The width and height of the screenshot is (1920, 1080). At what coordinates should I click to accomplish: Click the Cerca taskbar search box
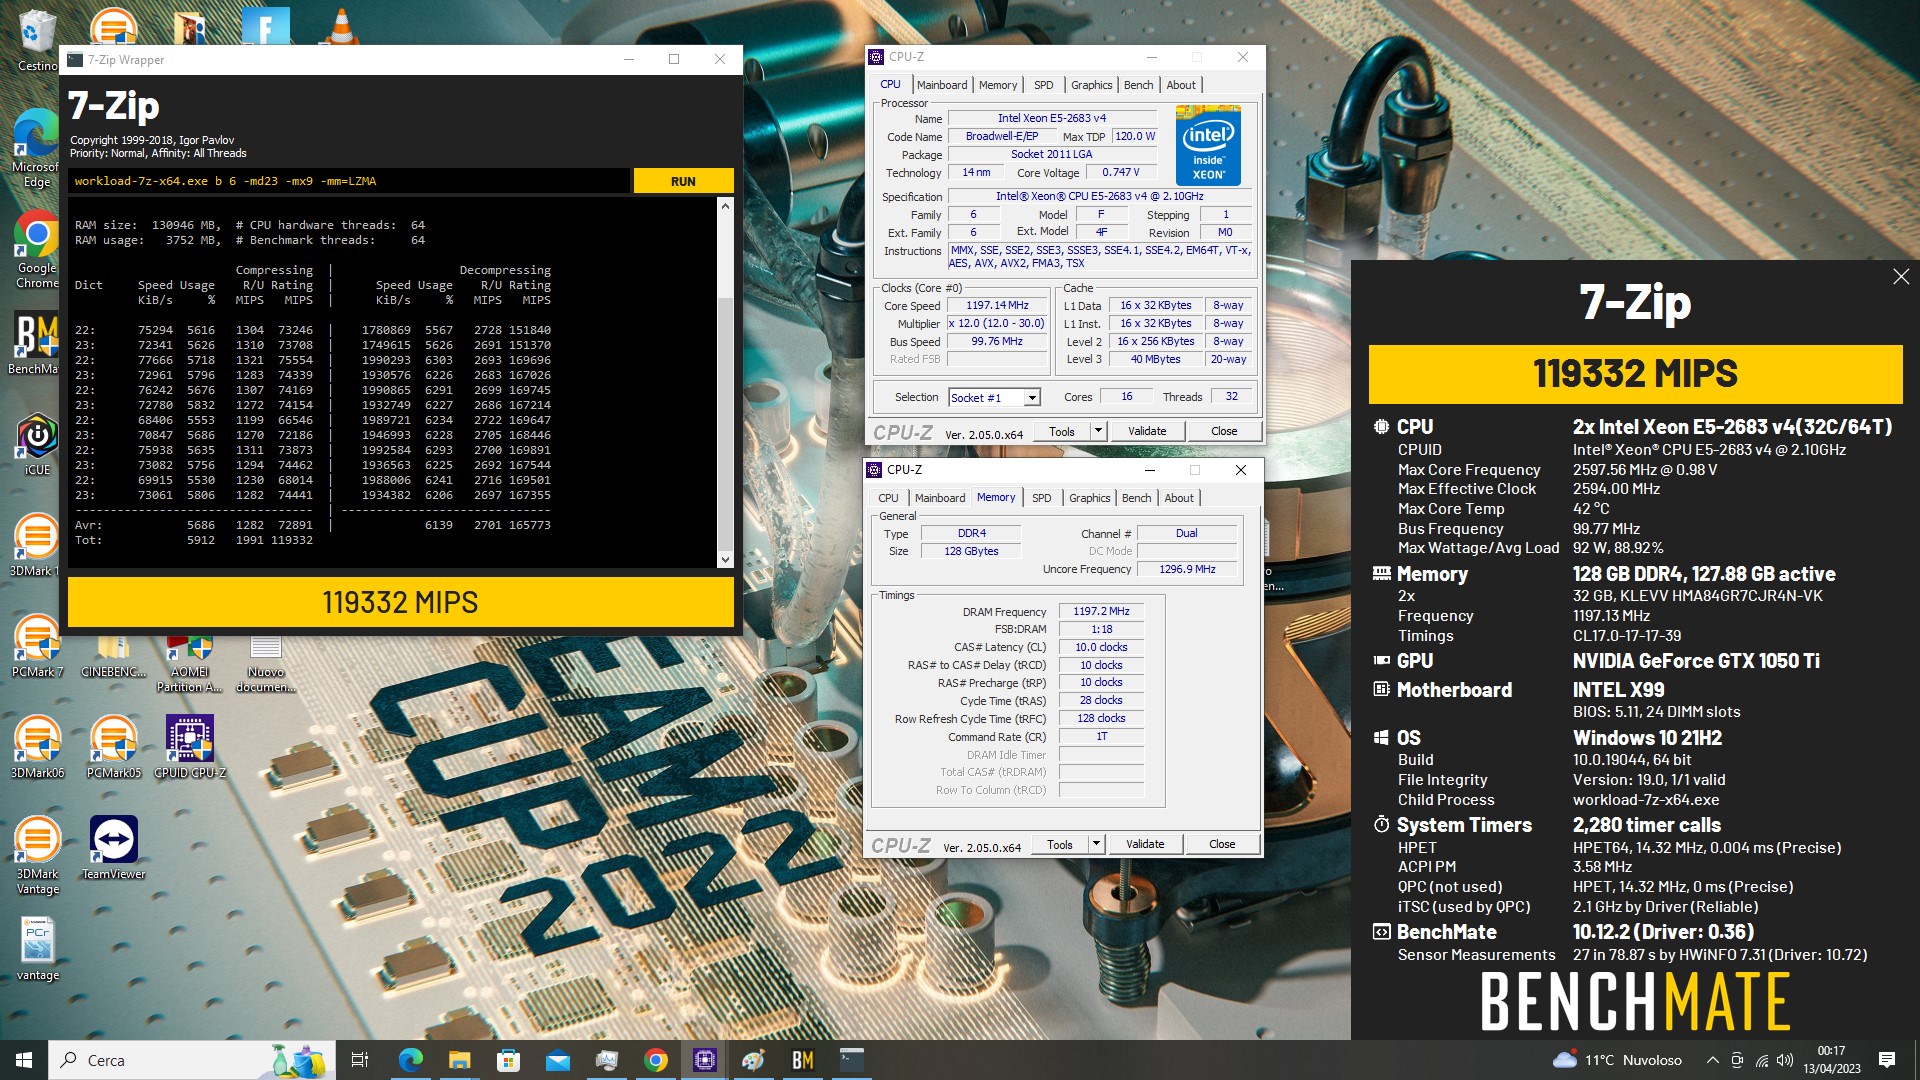click(x=190, y=1060)
